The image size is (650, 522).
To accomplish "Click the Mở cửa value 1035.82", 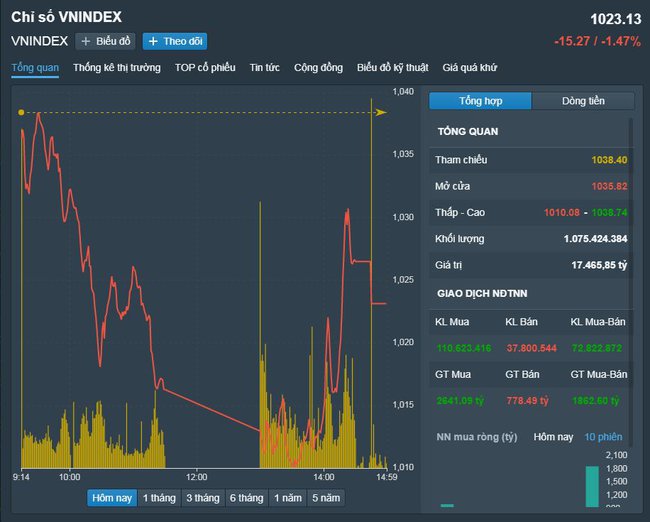I will pyautogui.click(x=609, y=186).
